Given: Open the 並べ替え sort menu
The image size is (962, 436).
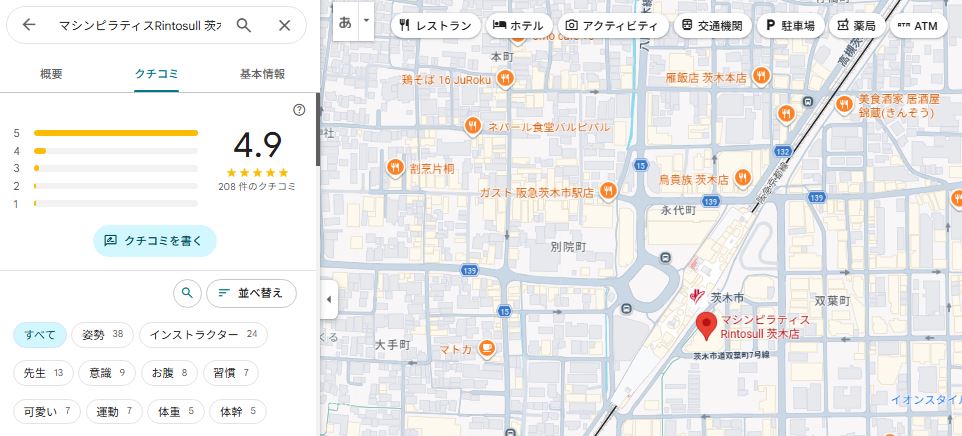Looking at the screenshot, I should click(251, 293).
